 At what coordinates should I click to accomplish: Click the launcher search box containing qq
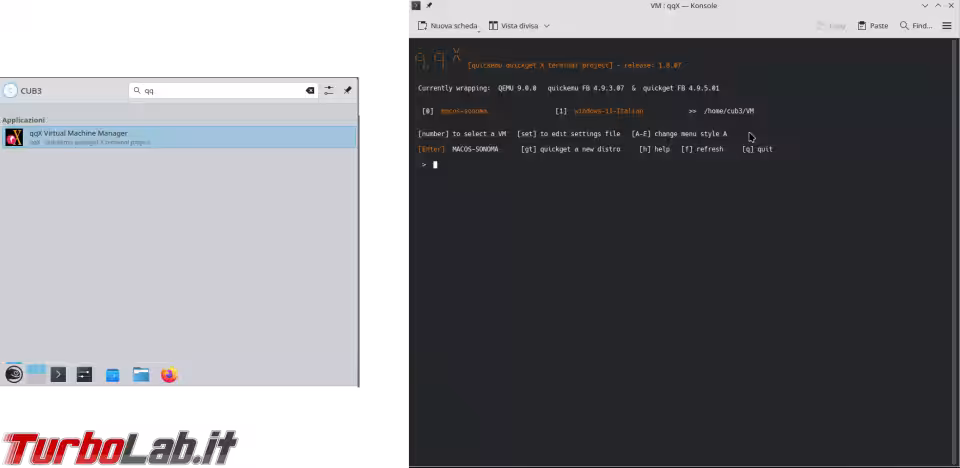click(223, 91)
